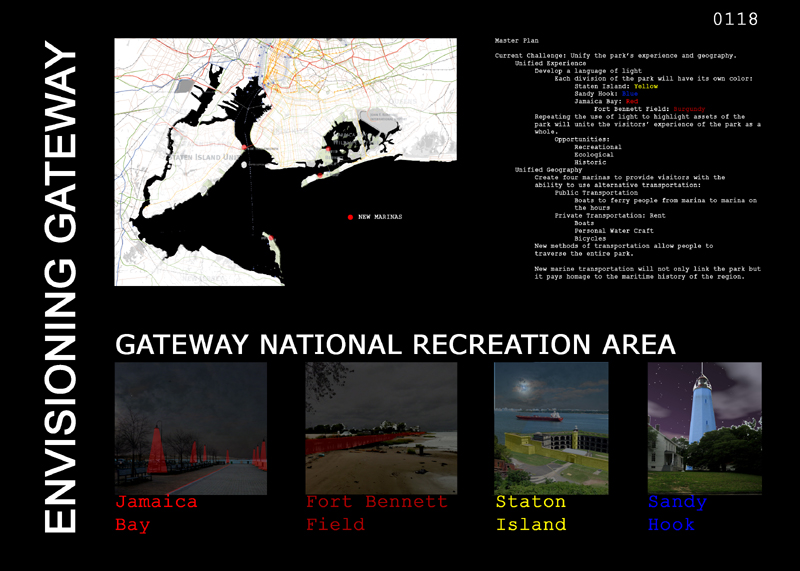Image resolution: width=800 pixels, height=571 pixels.
Task: Click the "Public Transportation" line
Action: tap(596, 193)
